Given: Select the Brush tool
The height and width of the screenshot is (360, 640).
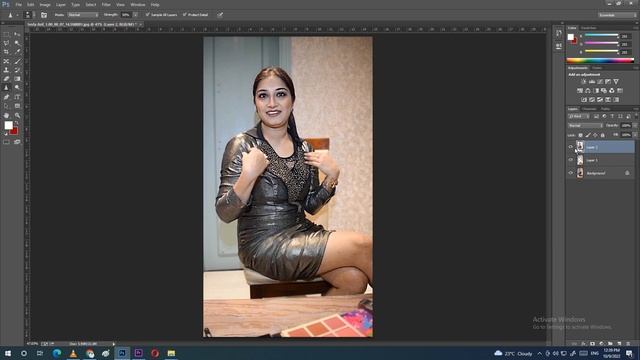Looking at the screenshot, I should [17, 61].
